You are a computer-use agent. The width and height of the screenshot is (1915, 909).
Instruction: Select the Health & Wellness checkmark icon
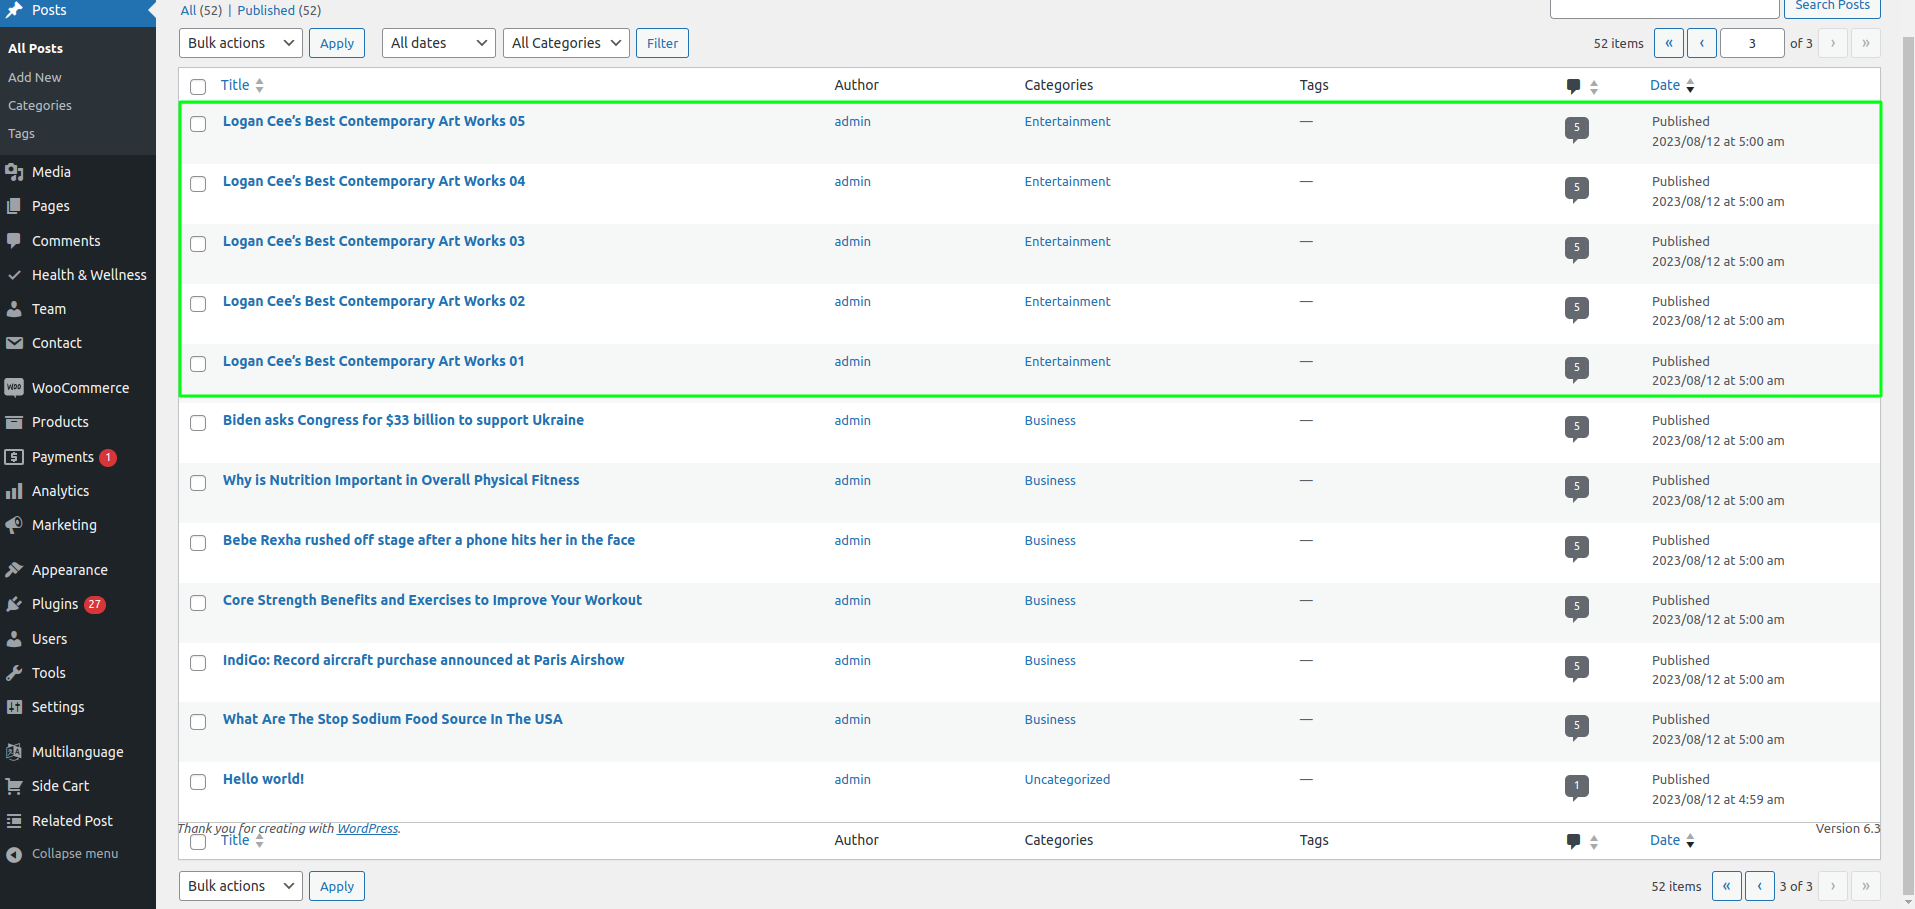[14, 275]
